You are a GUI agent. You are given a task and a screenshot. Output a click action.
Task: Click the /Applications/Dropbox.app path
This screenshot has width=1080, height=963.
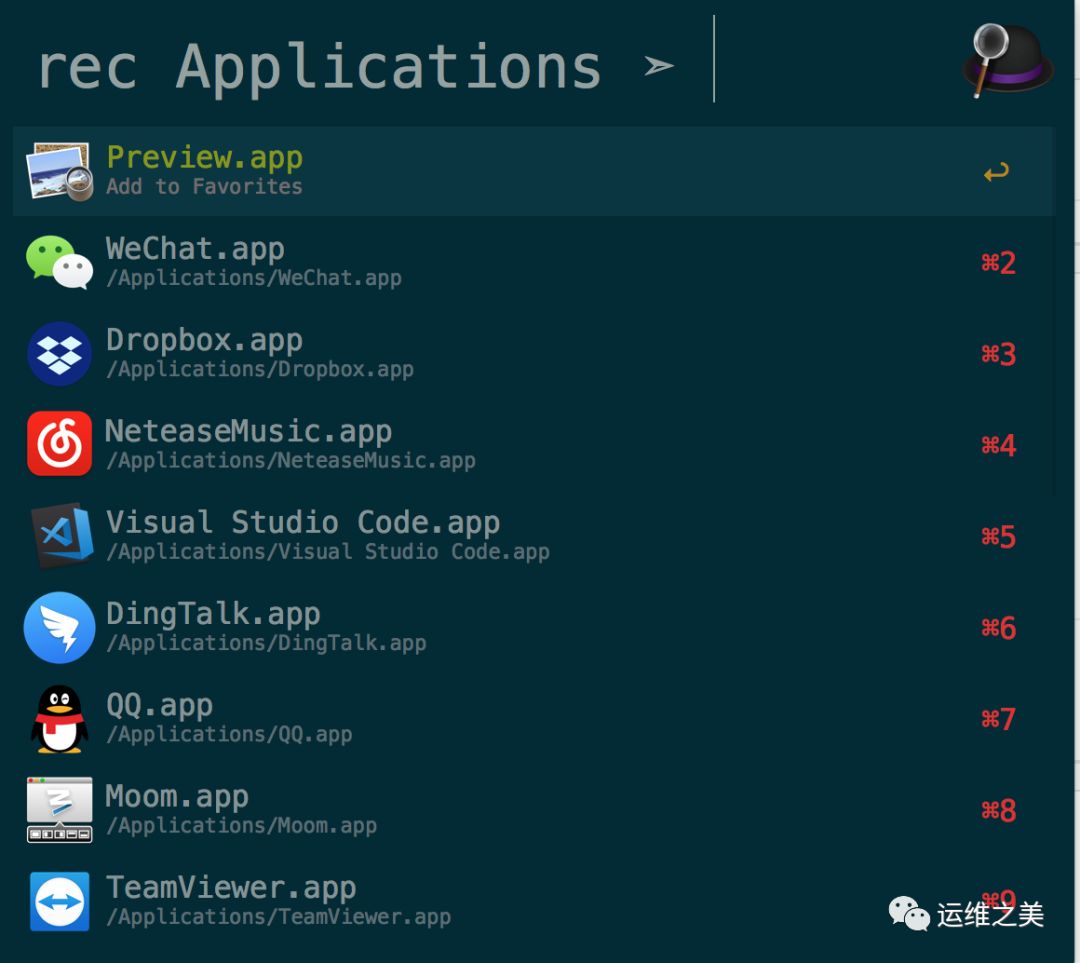(260, 369)
